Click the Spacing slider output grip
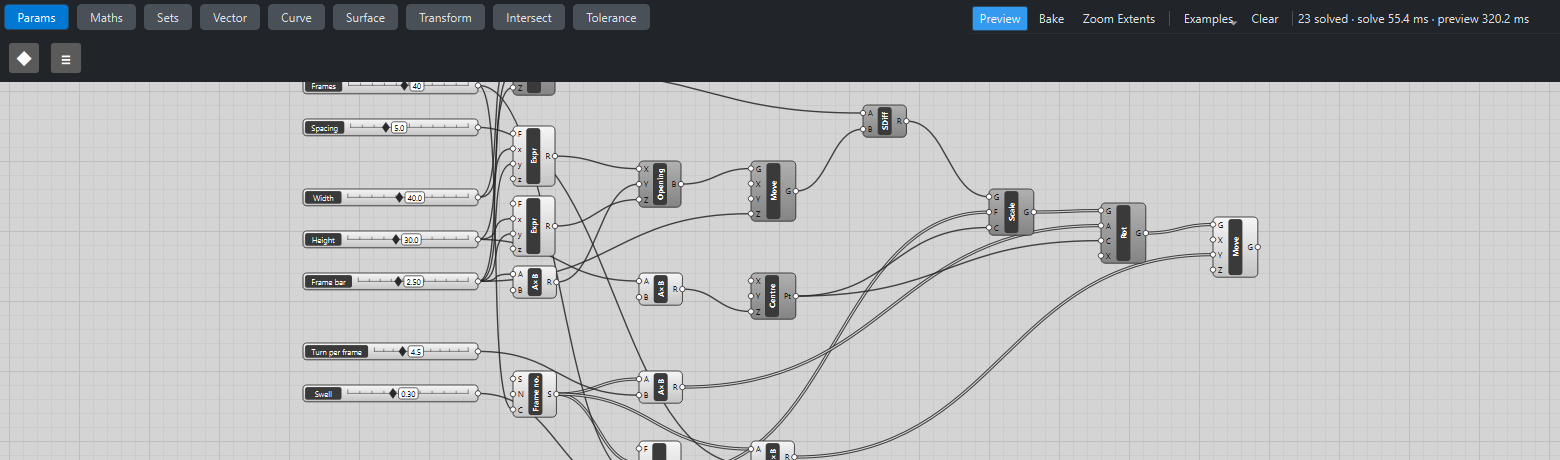This screenshot has height=460, width=1560. click(x=478, y=128)
